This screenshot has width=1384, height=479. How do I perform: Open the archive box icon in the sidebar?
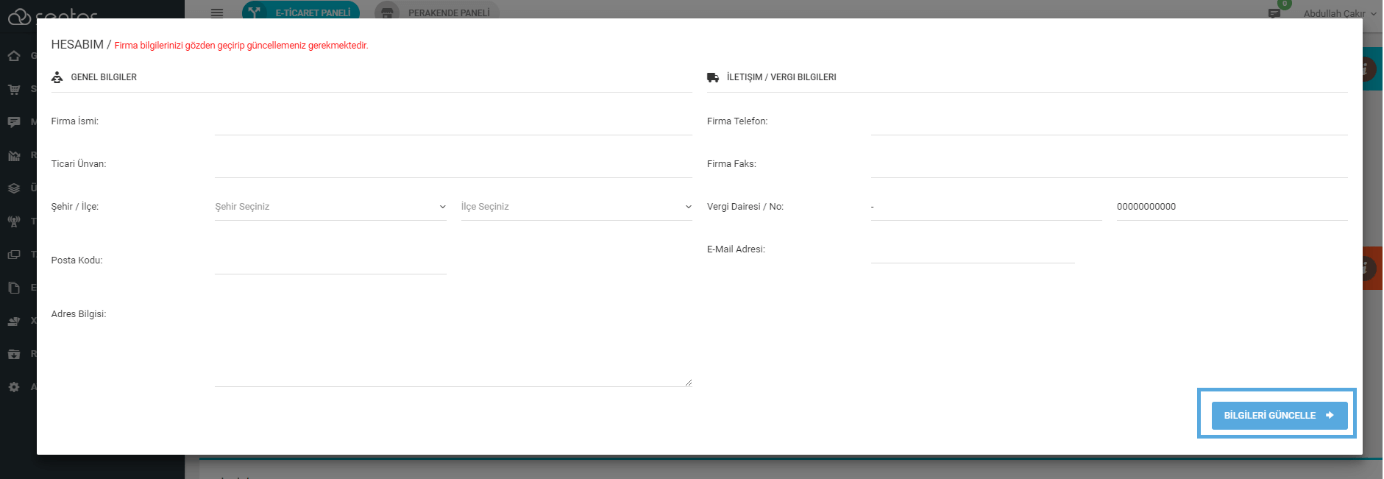(x=14, y=353)
